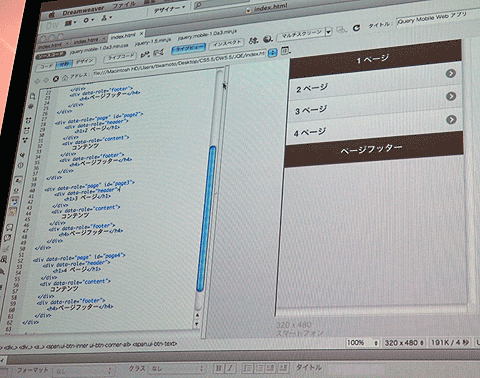Screen dimensions: 480x378
Task: Open the マルチスクリーン dropdown arrow
Action: coord(329,32)
